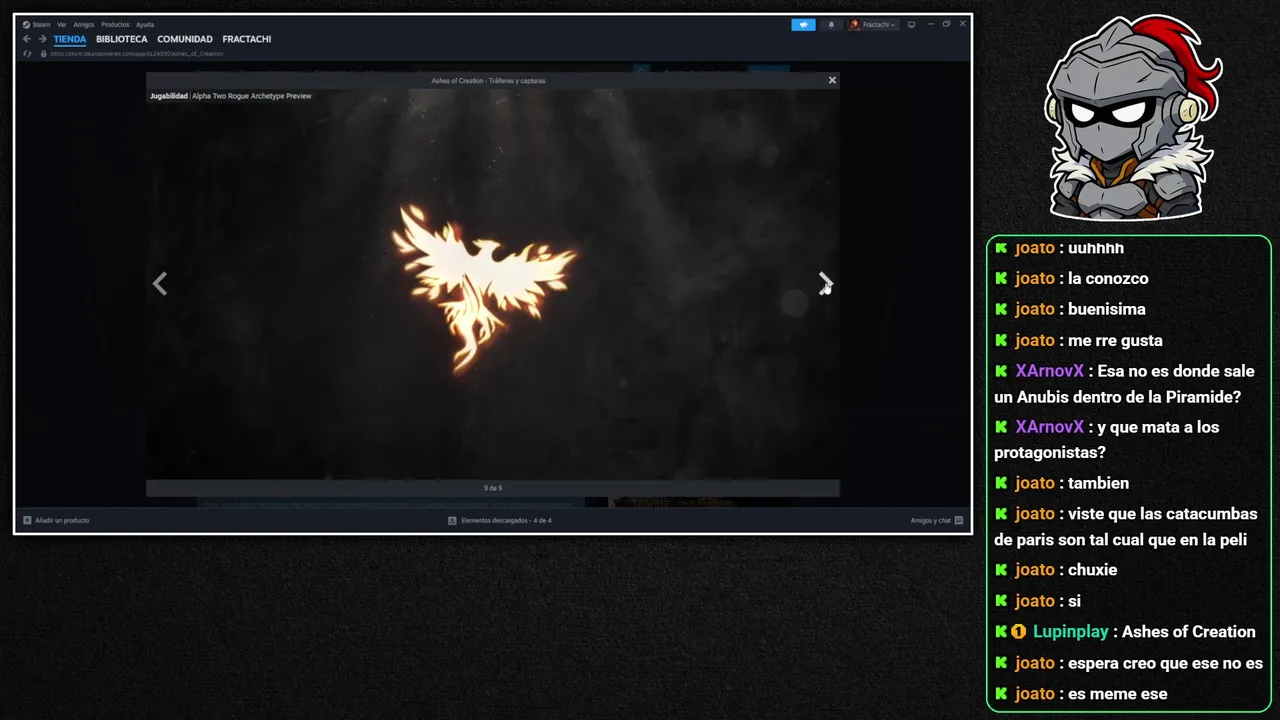Click the Fractachi profile avatar
This screenshot has height=720, width=1280.
(855, 25)
